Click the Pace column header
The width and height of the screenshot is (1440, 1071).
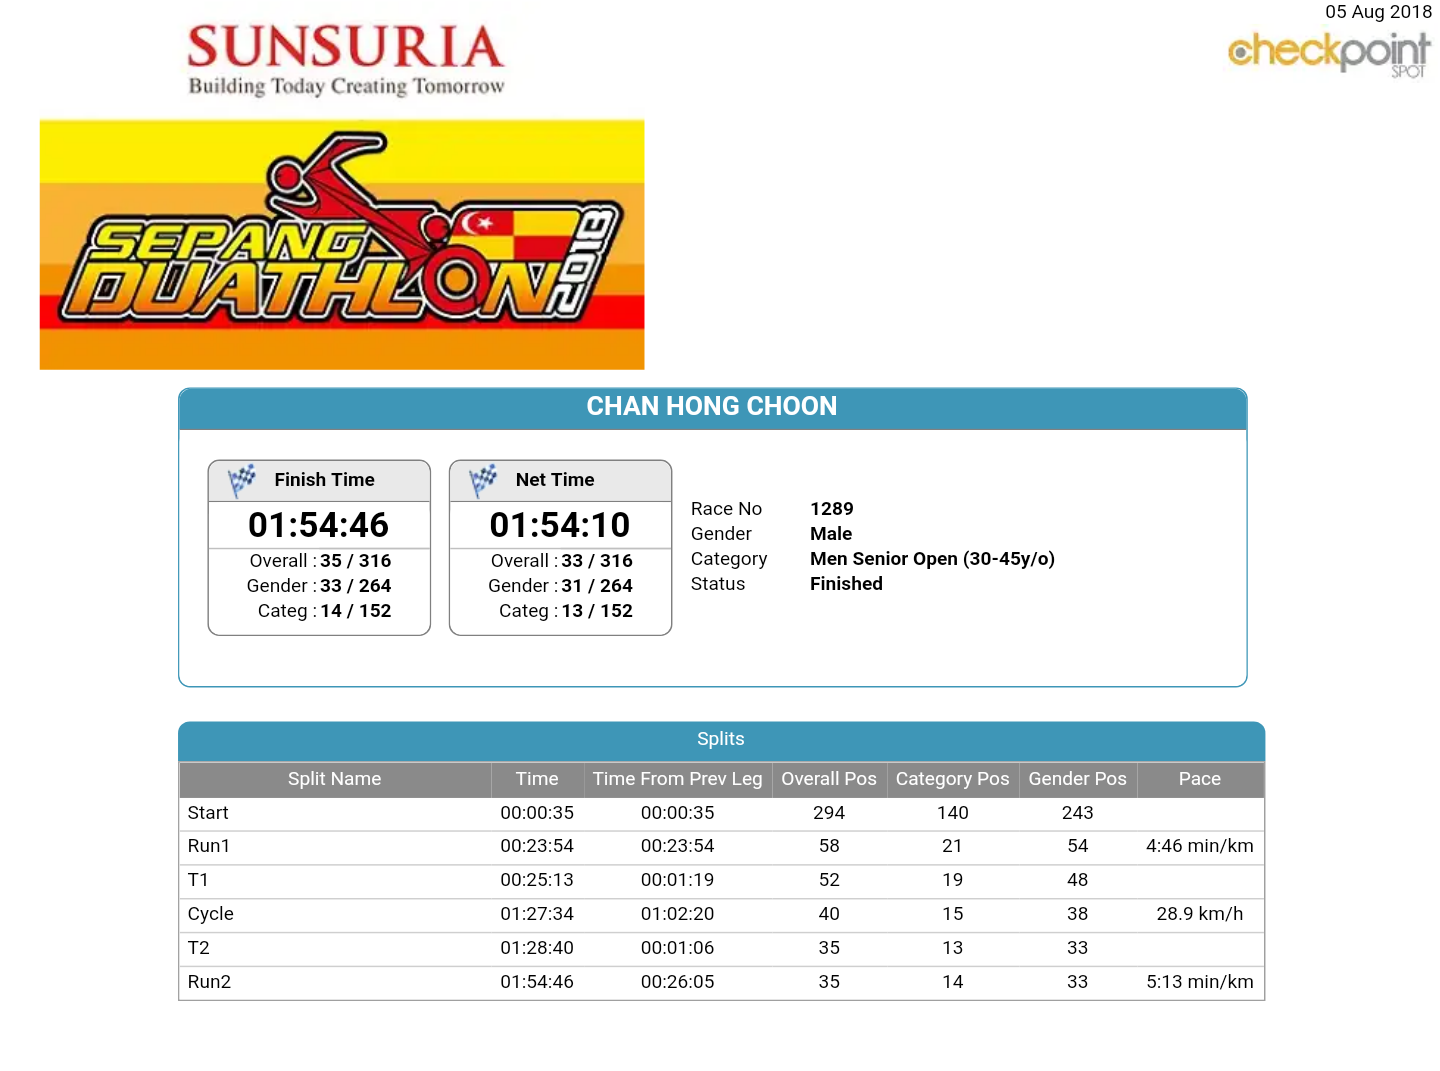click(x=1200, y=779)
